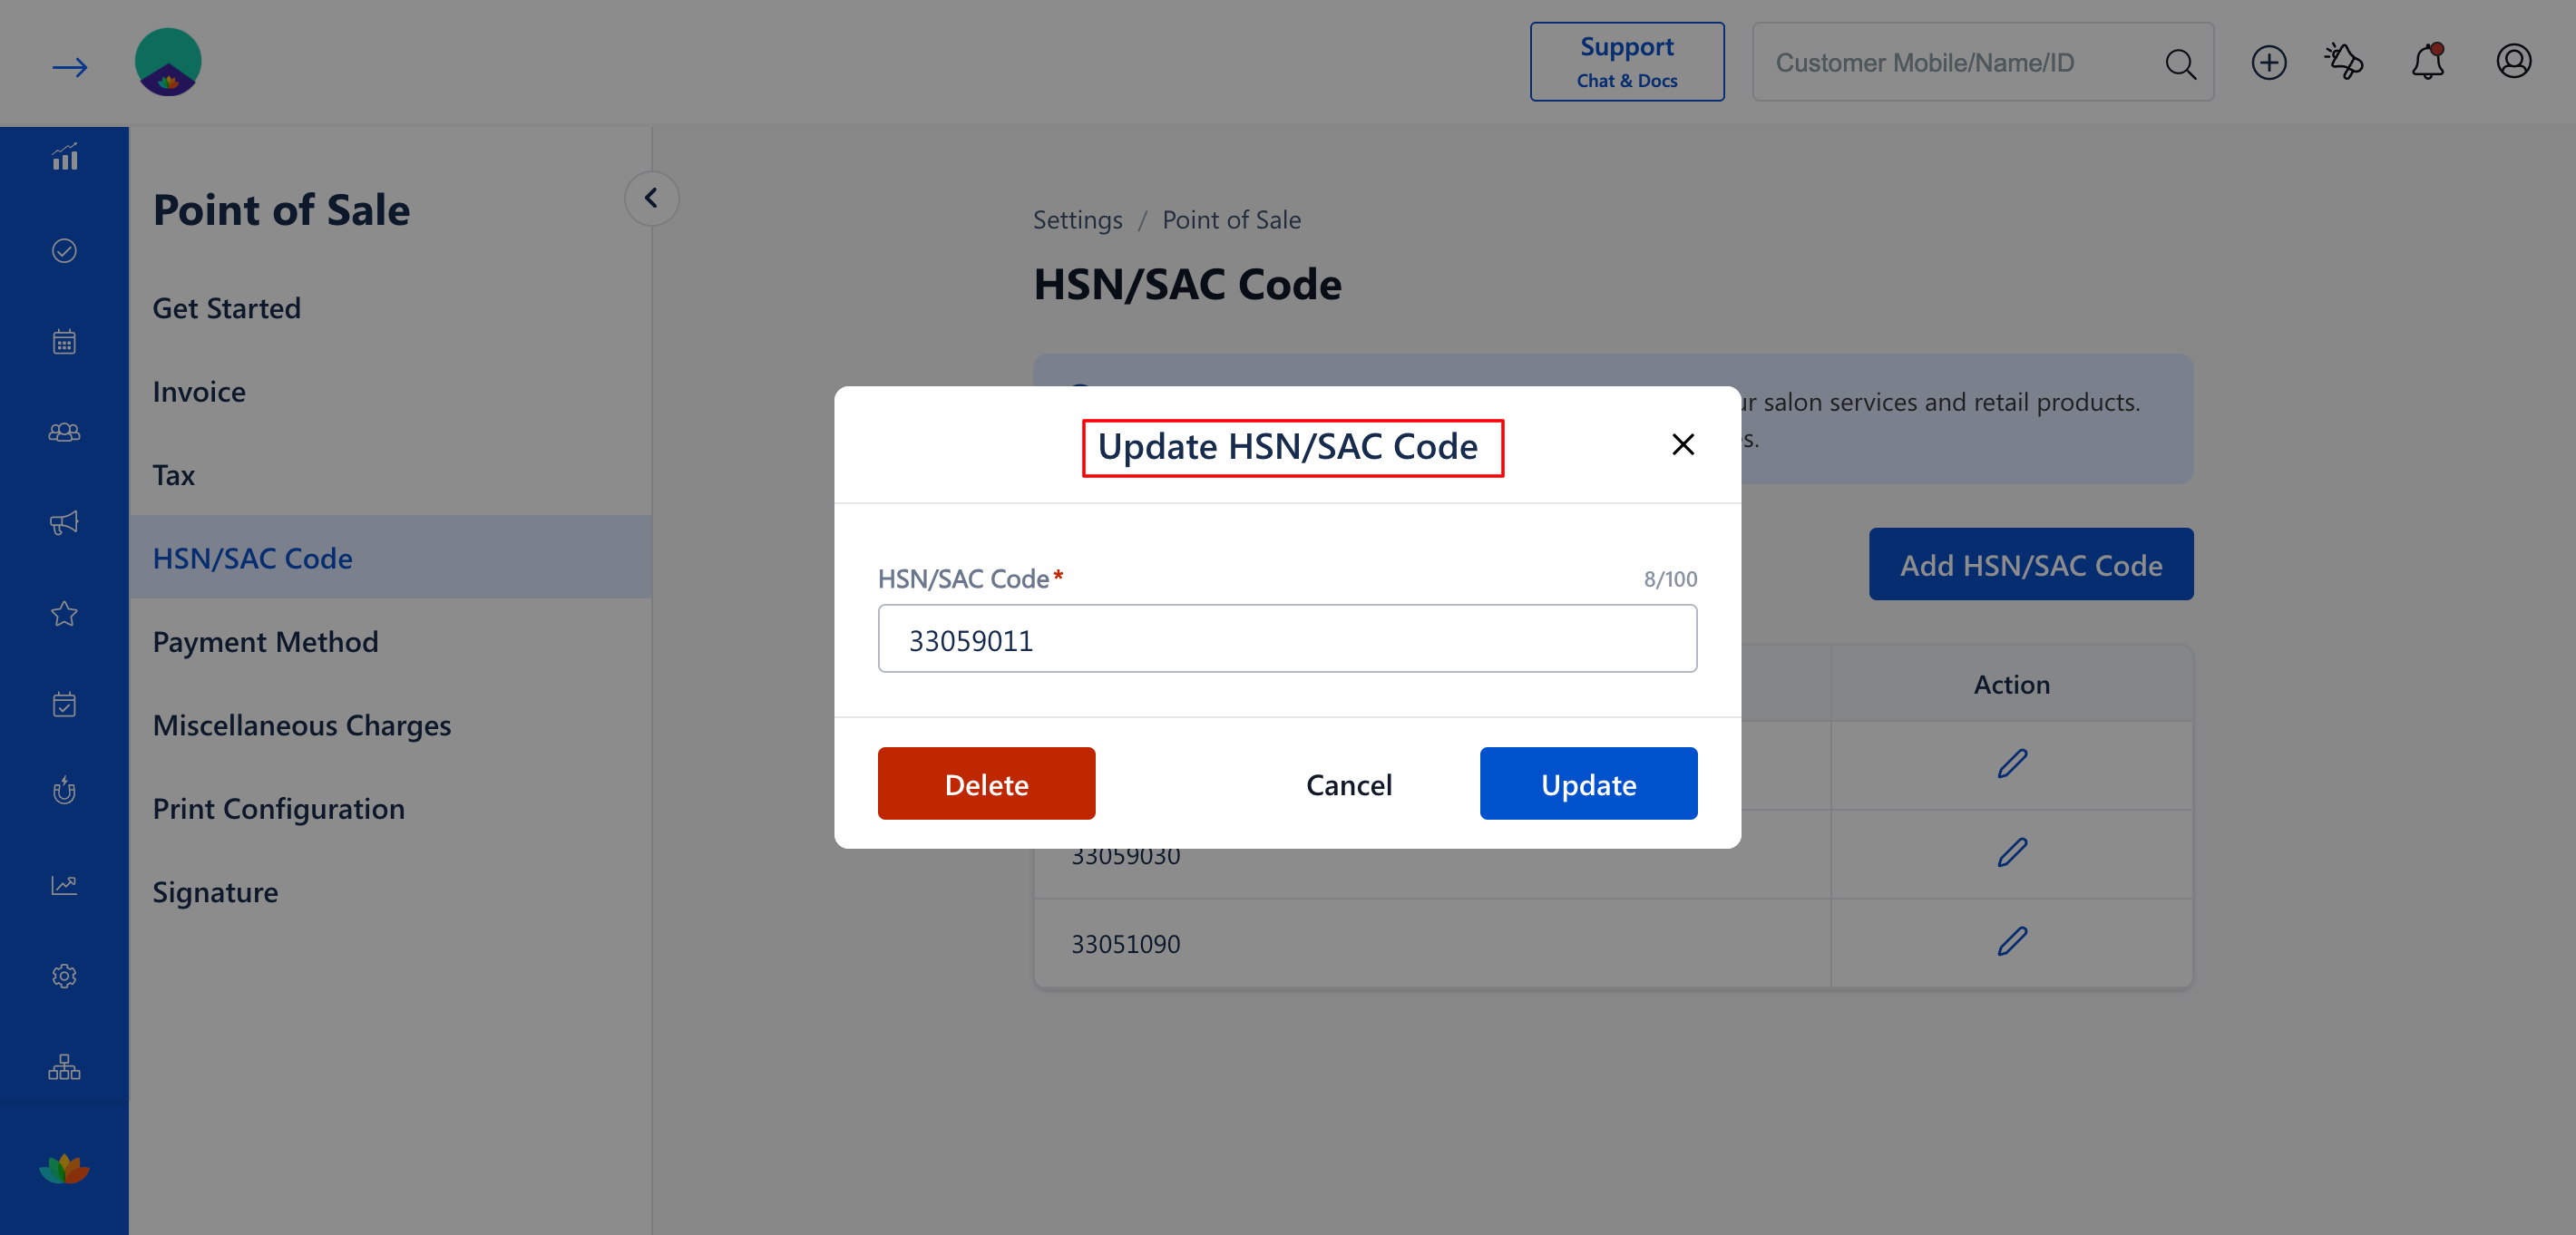Open the search magnifier icon

[x=2180, y=64]
